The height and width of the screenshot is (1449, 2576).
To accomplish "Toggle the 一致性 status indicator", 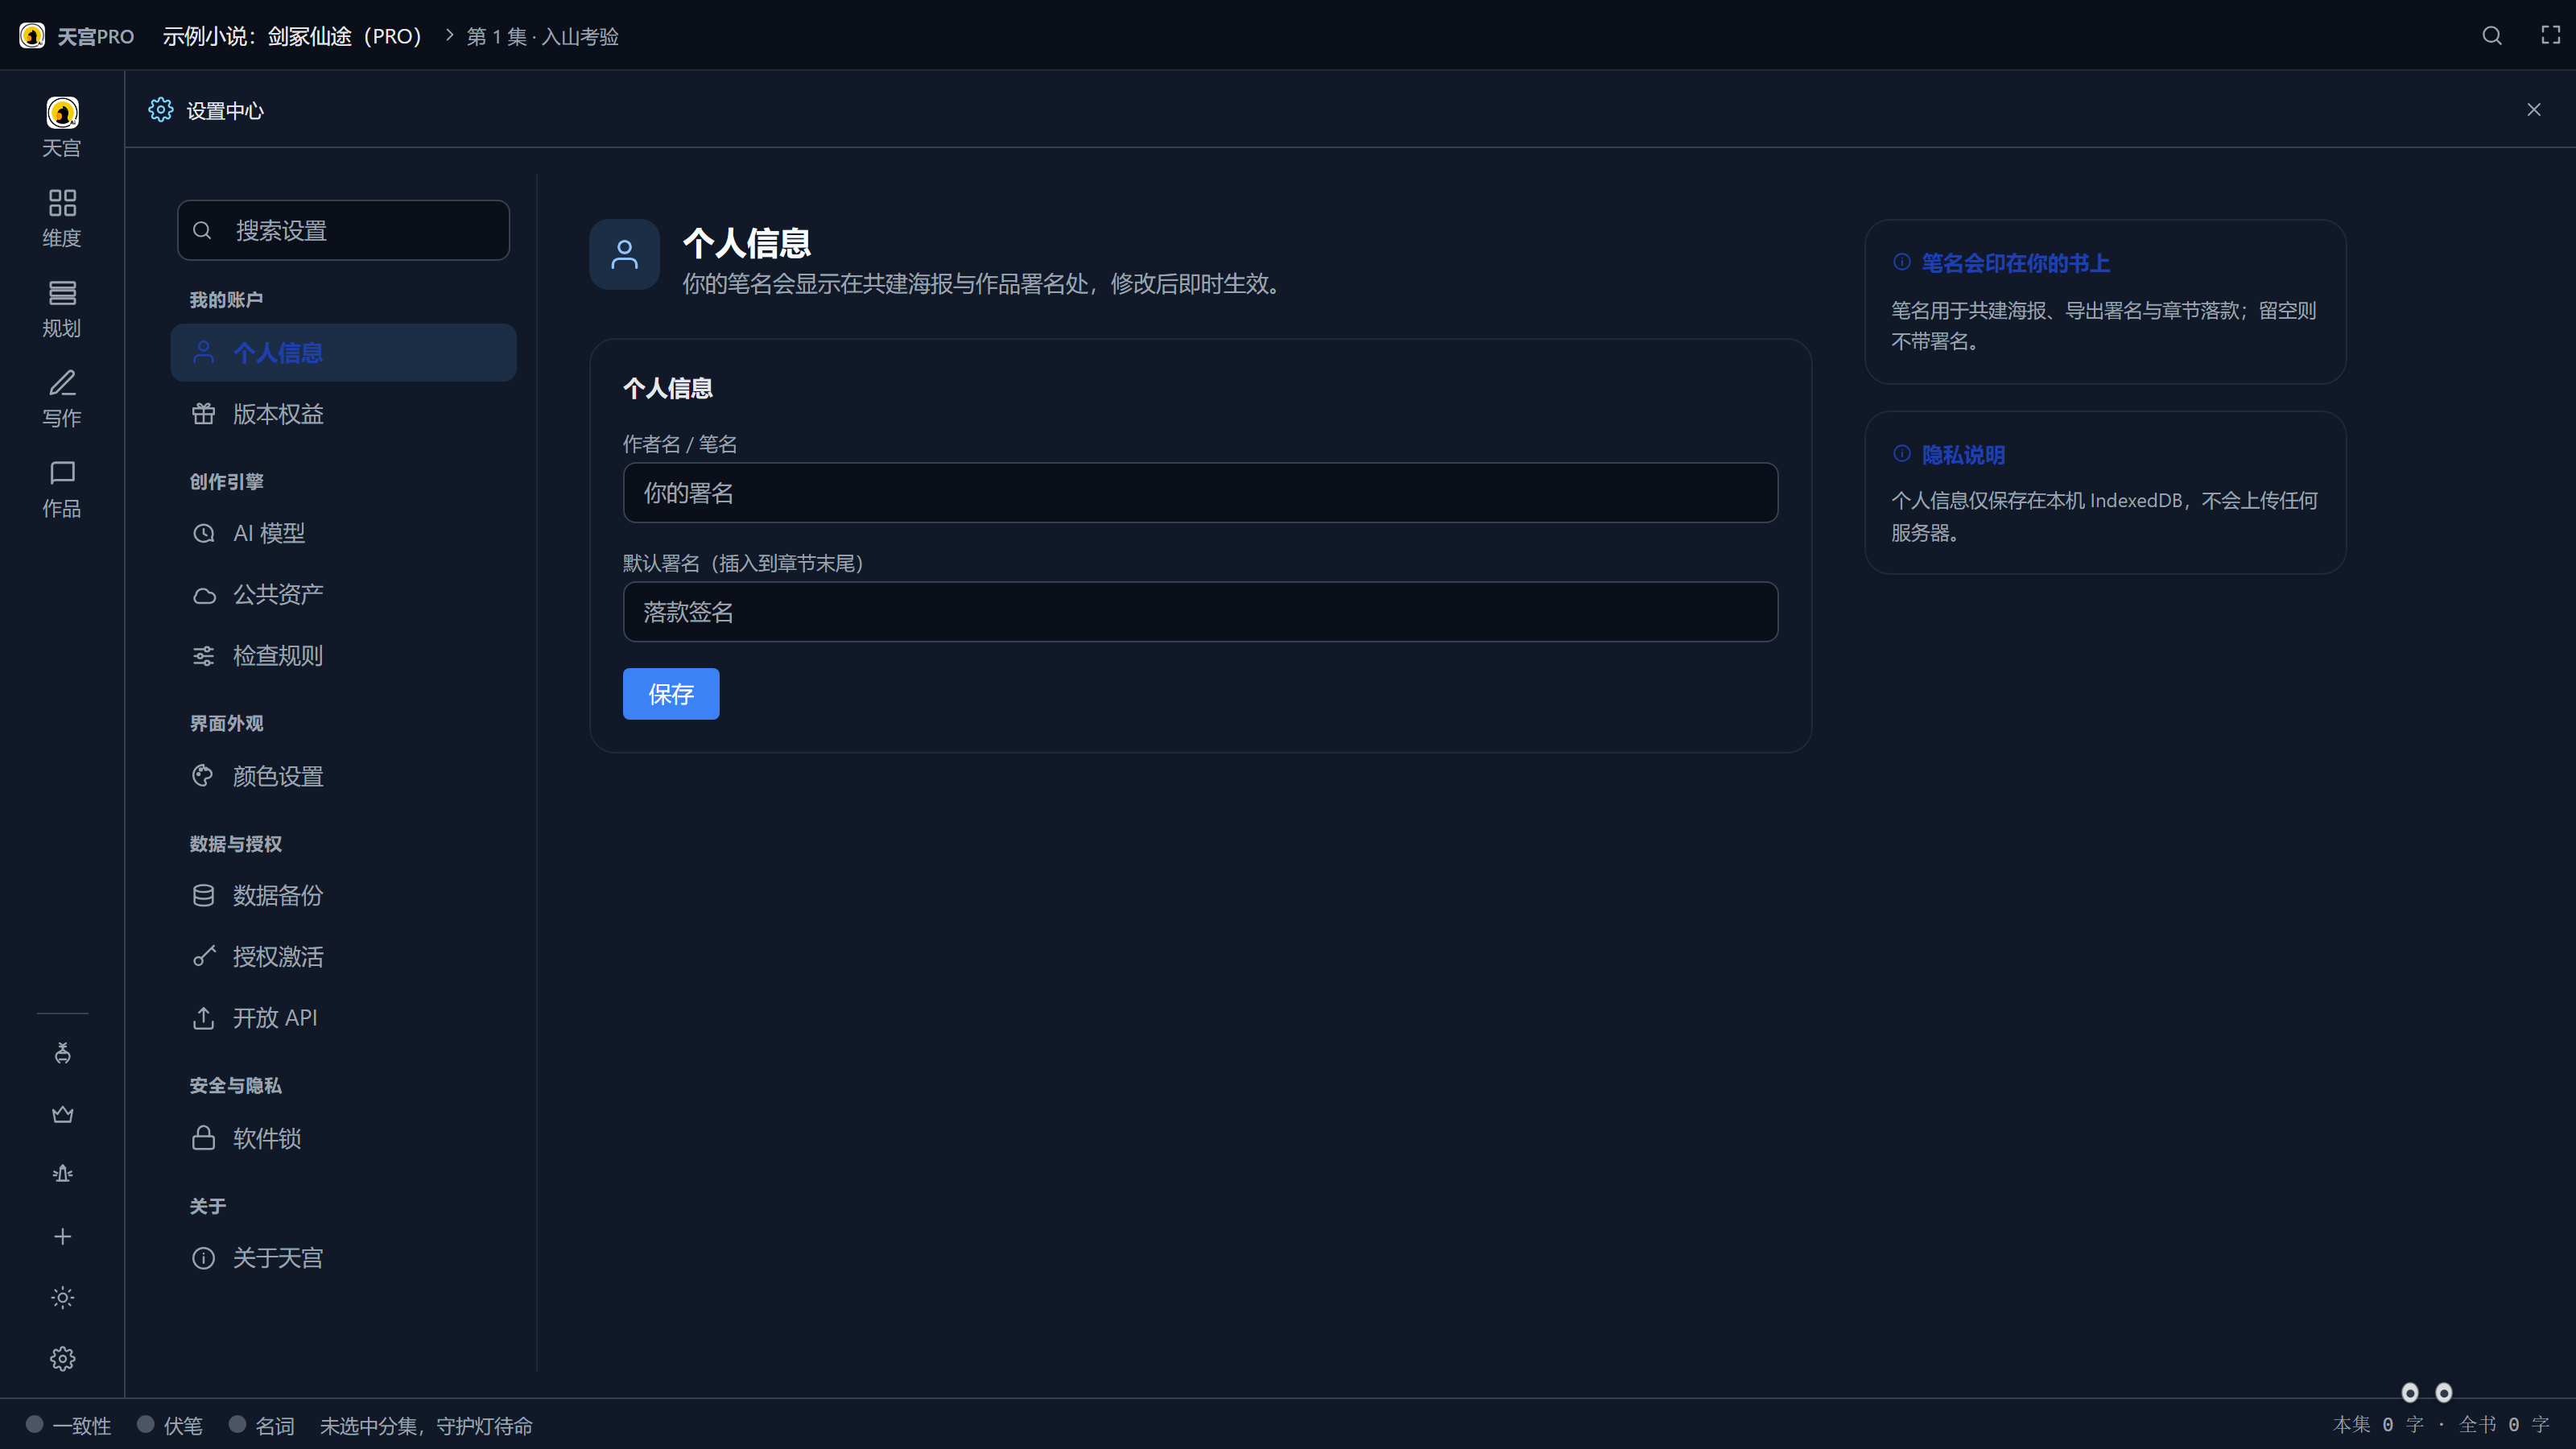I will tap(68, 1424).
